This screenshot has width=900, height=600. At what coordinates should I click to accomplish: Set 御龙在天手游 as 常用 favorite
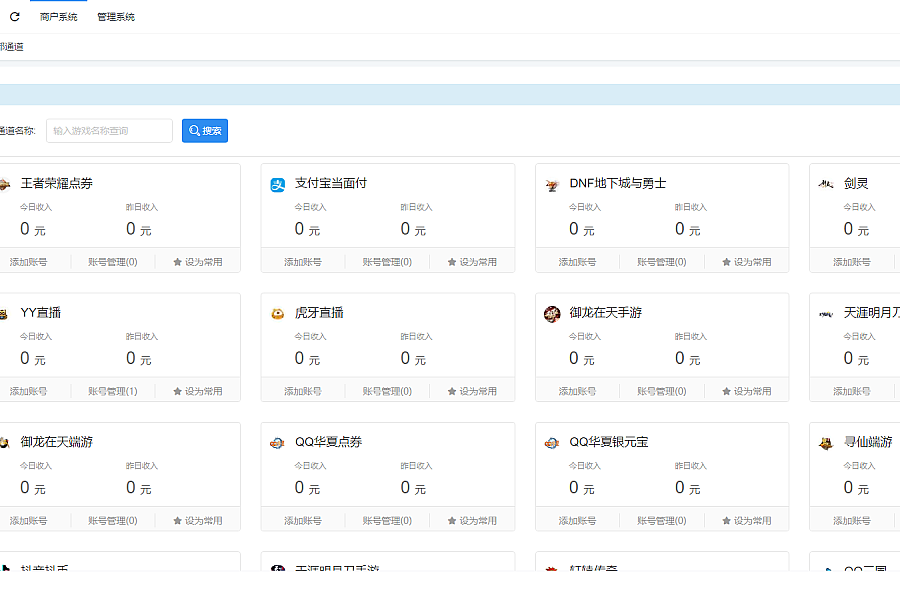click(747, 391)
